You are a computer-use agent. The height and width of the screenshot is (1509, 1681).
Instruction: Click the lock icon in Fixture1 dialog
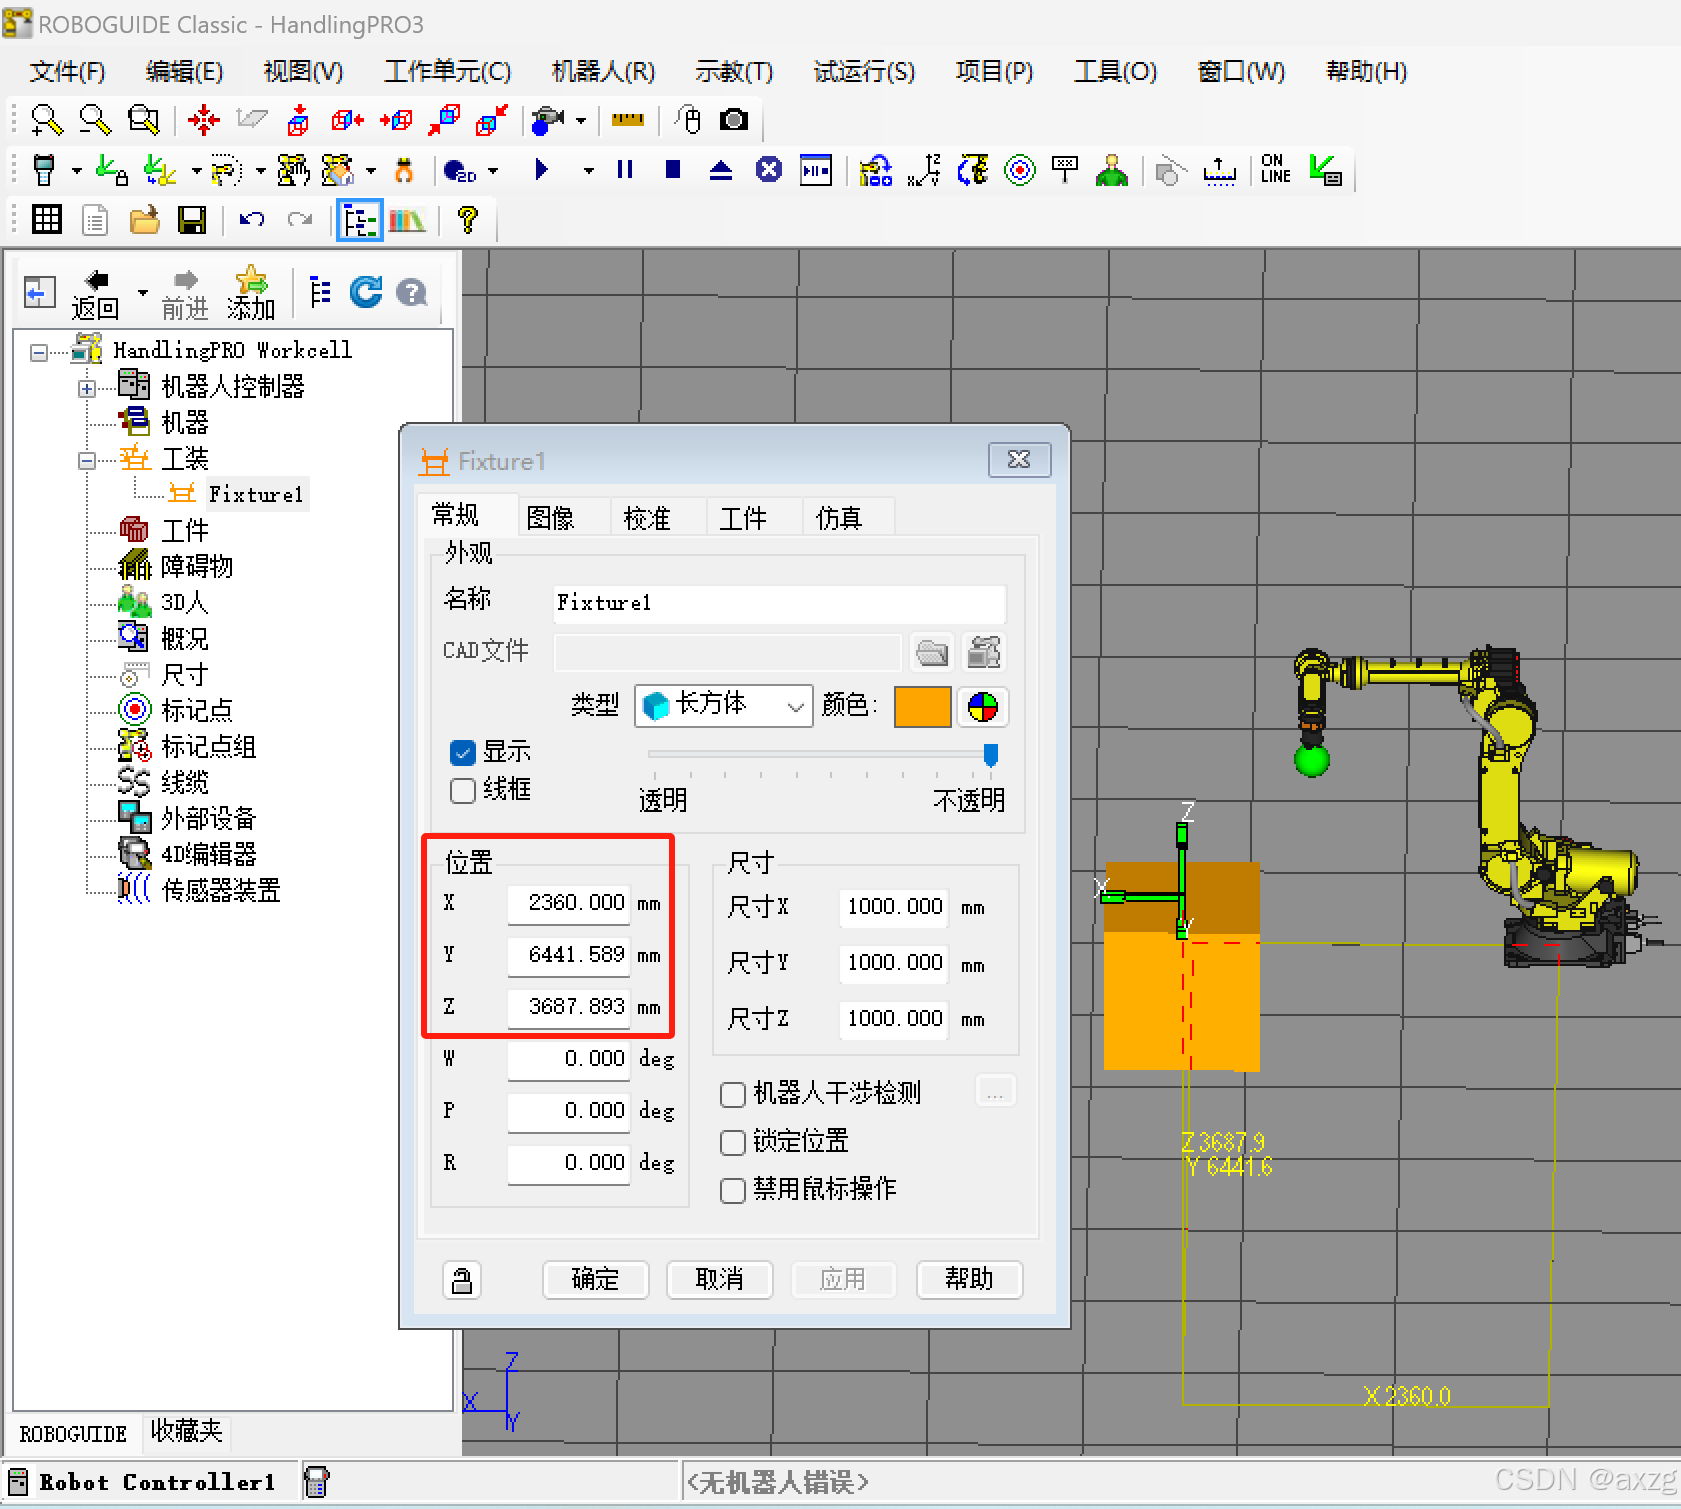pyautogui.click(x=462, y=1280)
